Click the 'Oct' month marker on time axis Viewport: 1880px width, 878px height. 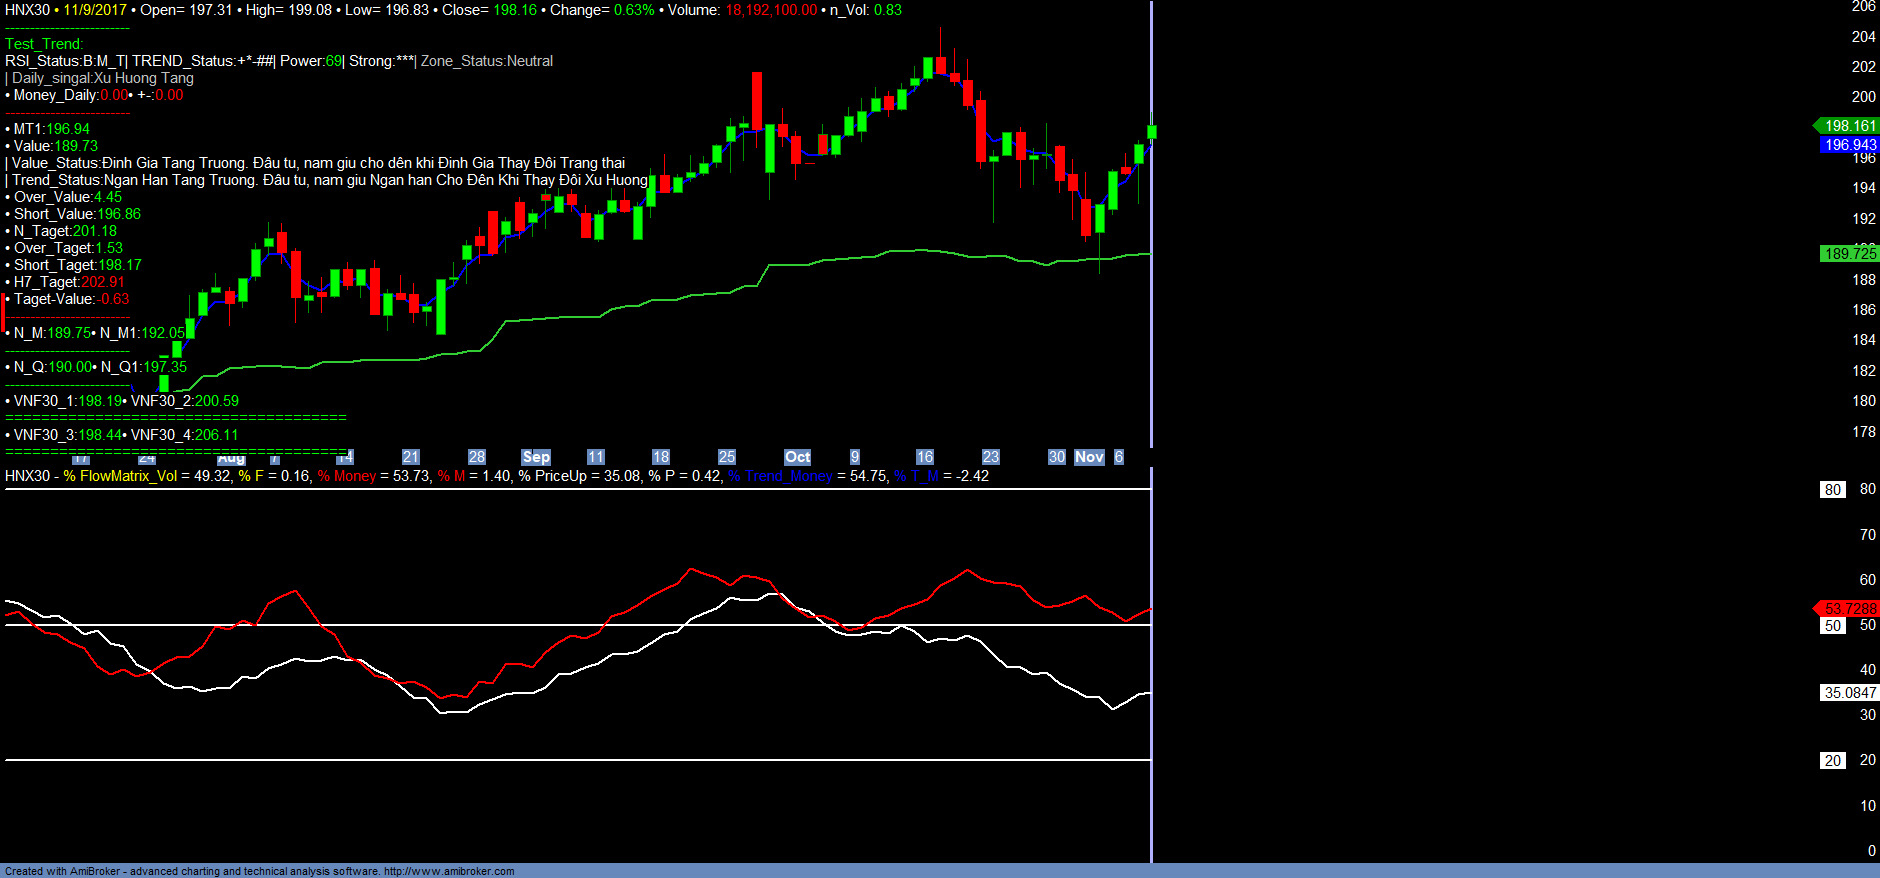797,457
